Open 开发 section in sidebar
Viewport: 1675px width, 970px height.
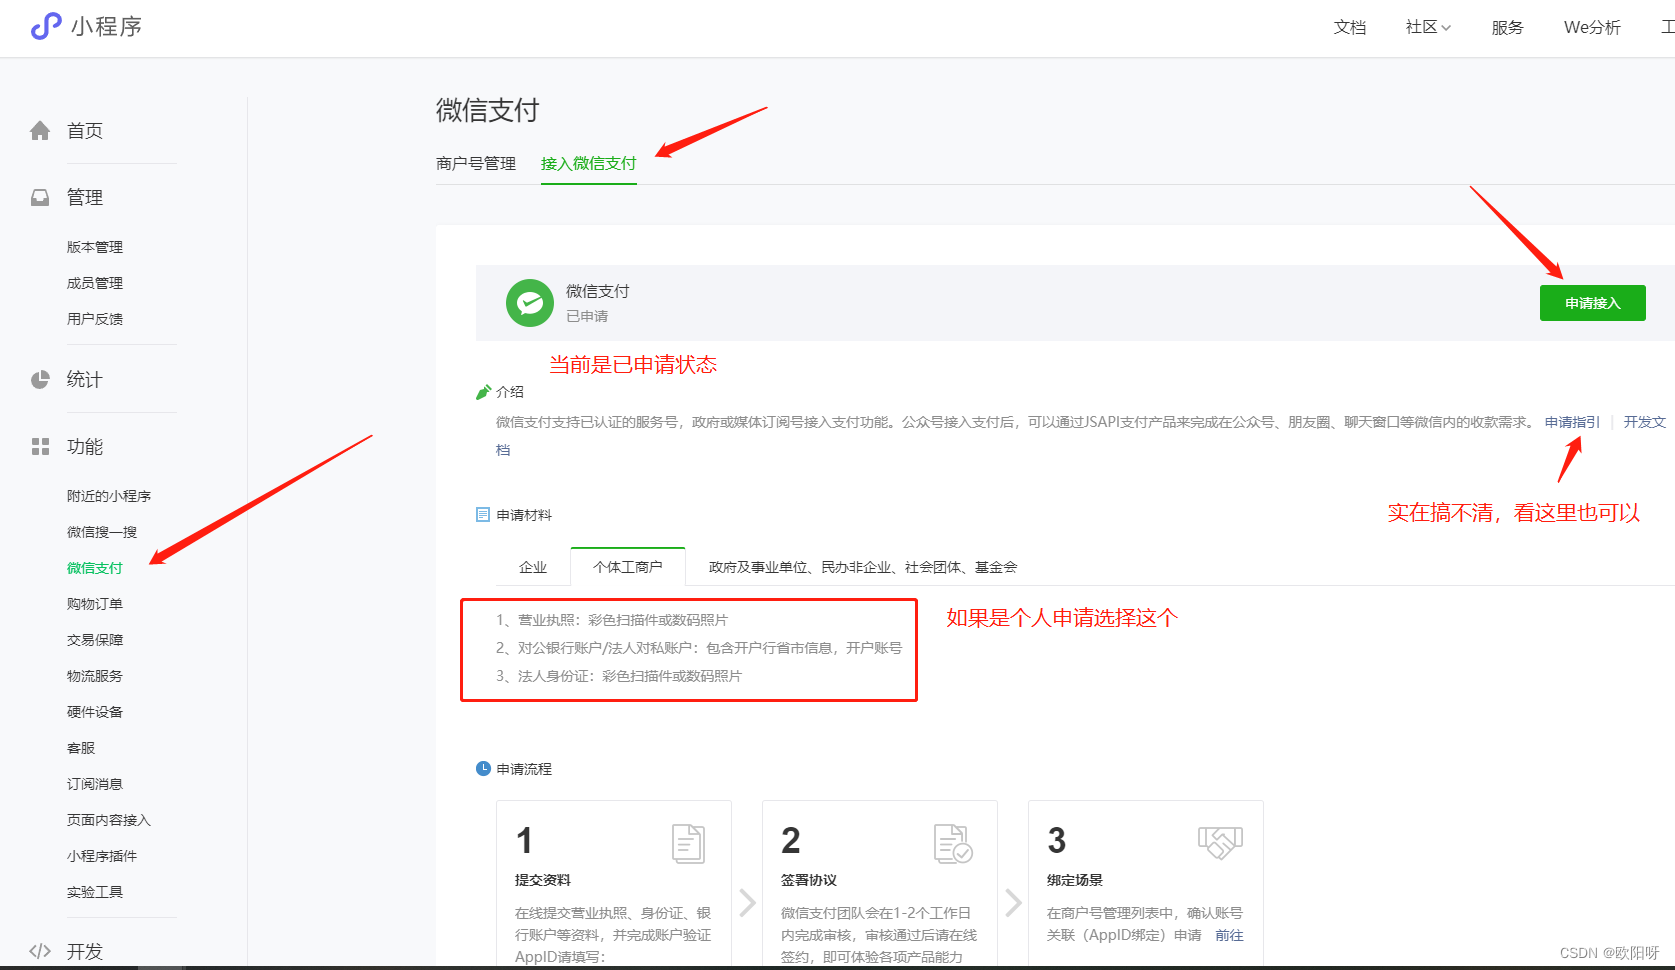coord(85,951)
